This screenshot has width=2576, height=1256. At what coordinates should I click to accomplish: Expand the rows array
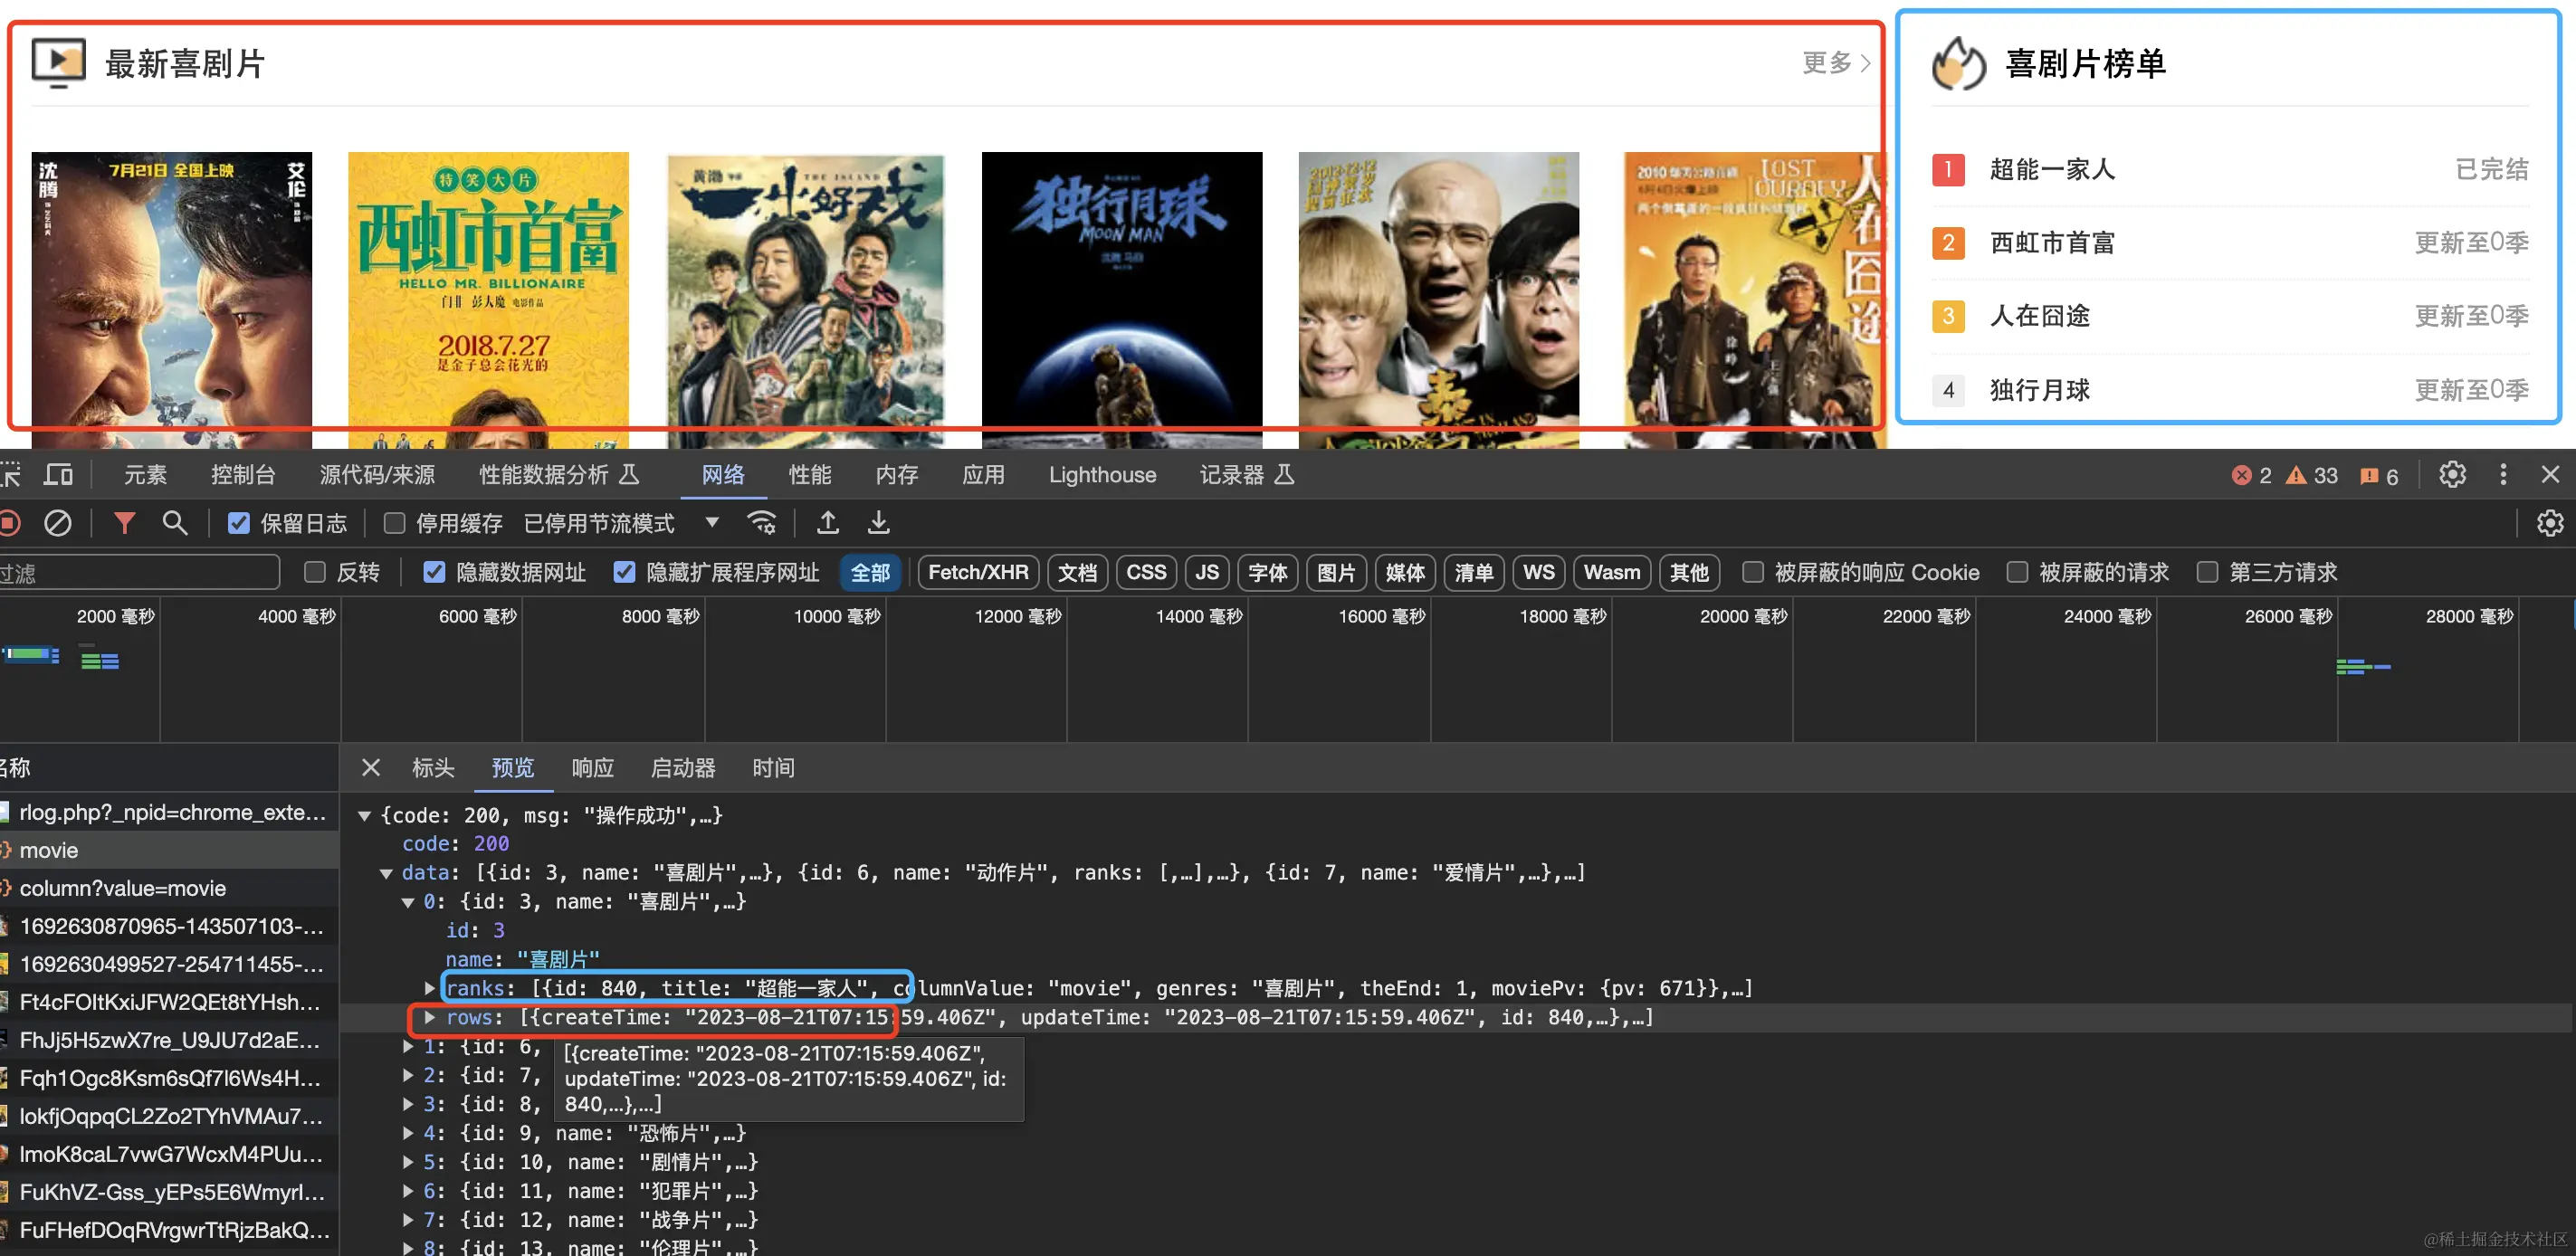tap(430, 1017)
